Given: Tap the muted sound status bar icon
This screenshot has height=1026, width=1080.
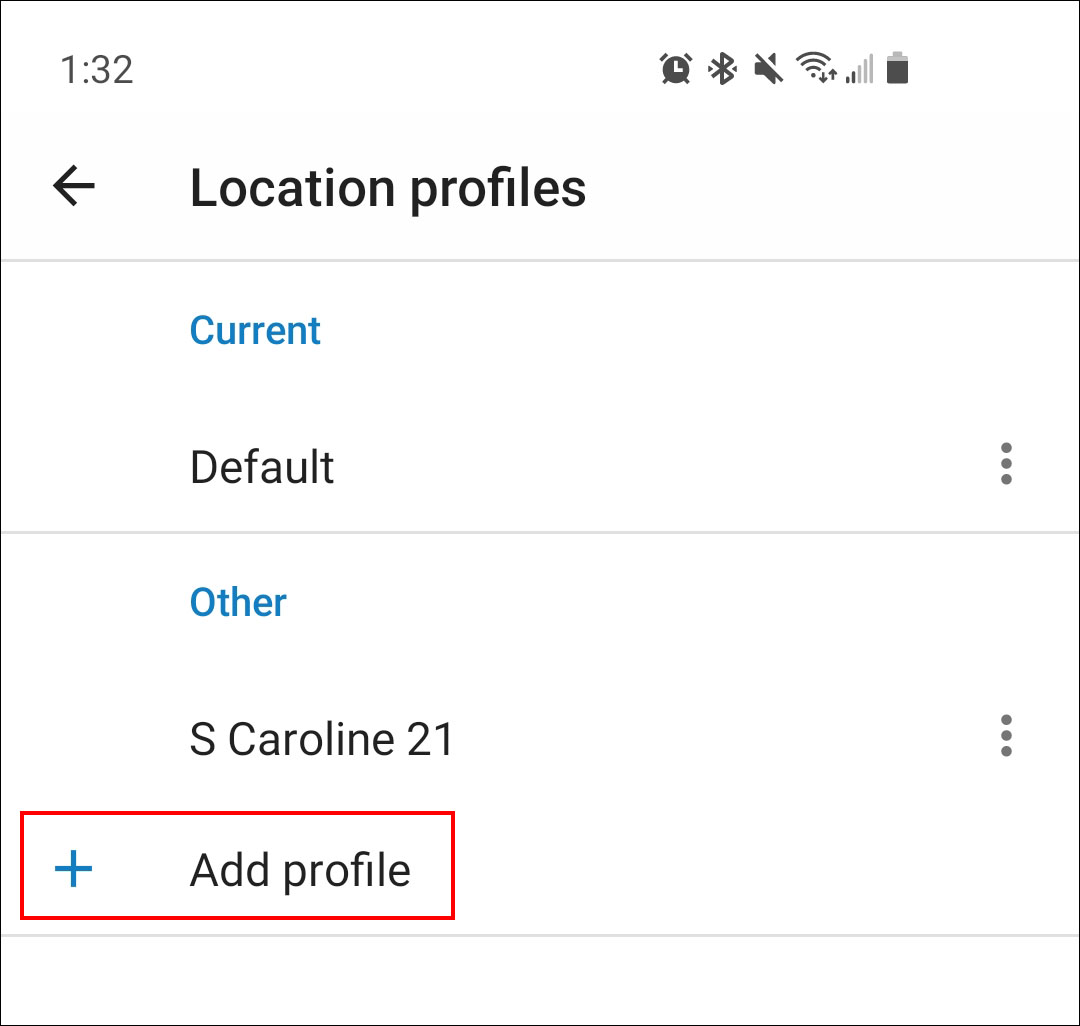Looking at the screenshot, I should [x=766, y=68].
